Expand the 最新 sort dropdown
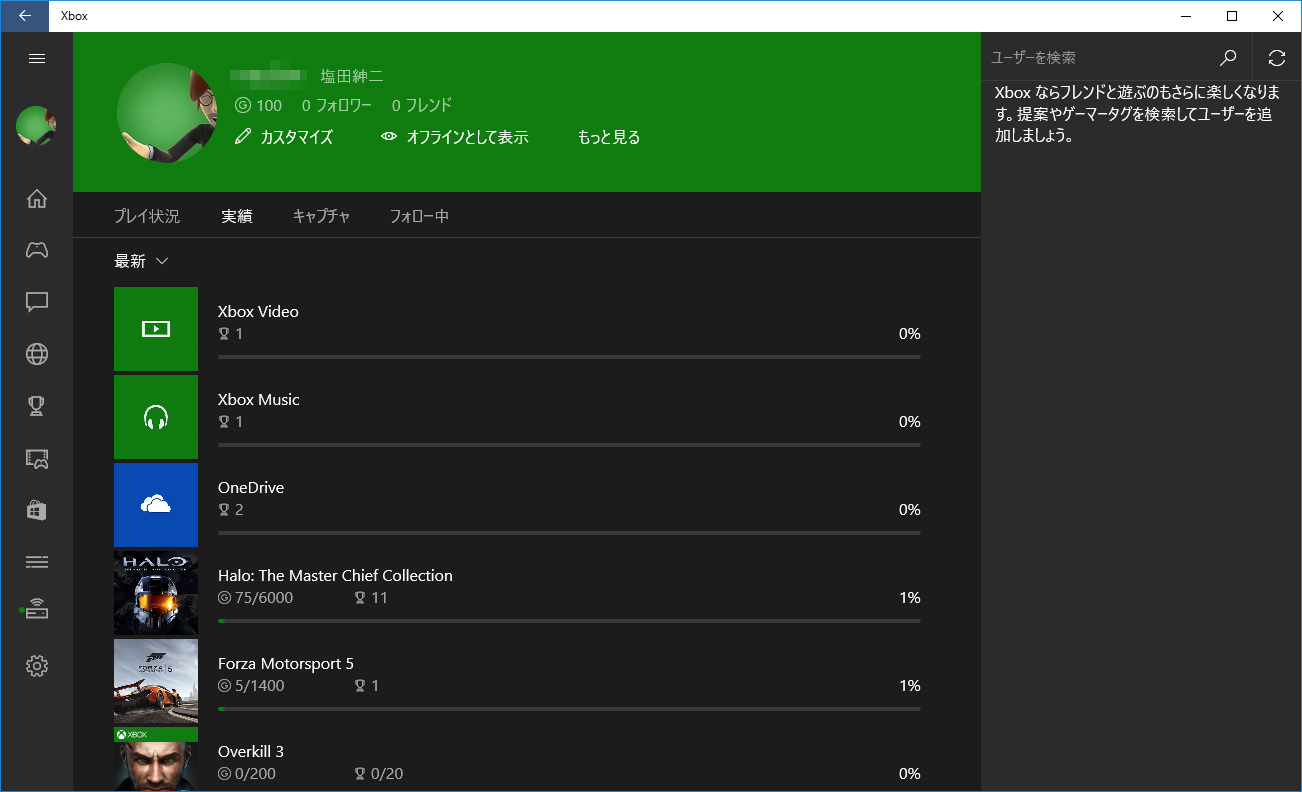1302x792 pixels. click(x=141, y=261)
